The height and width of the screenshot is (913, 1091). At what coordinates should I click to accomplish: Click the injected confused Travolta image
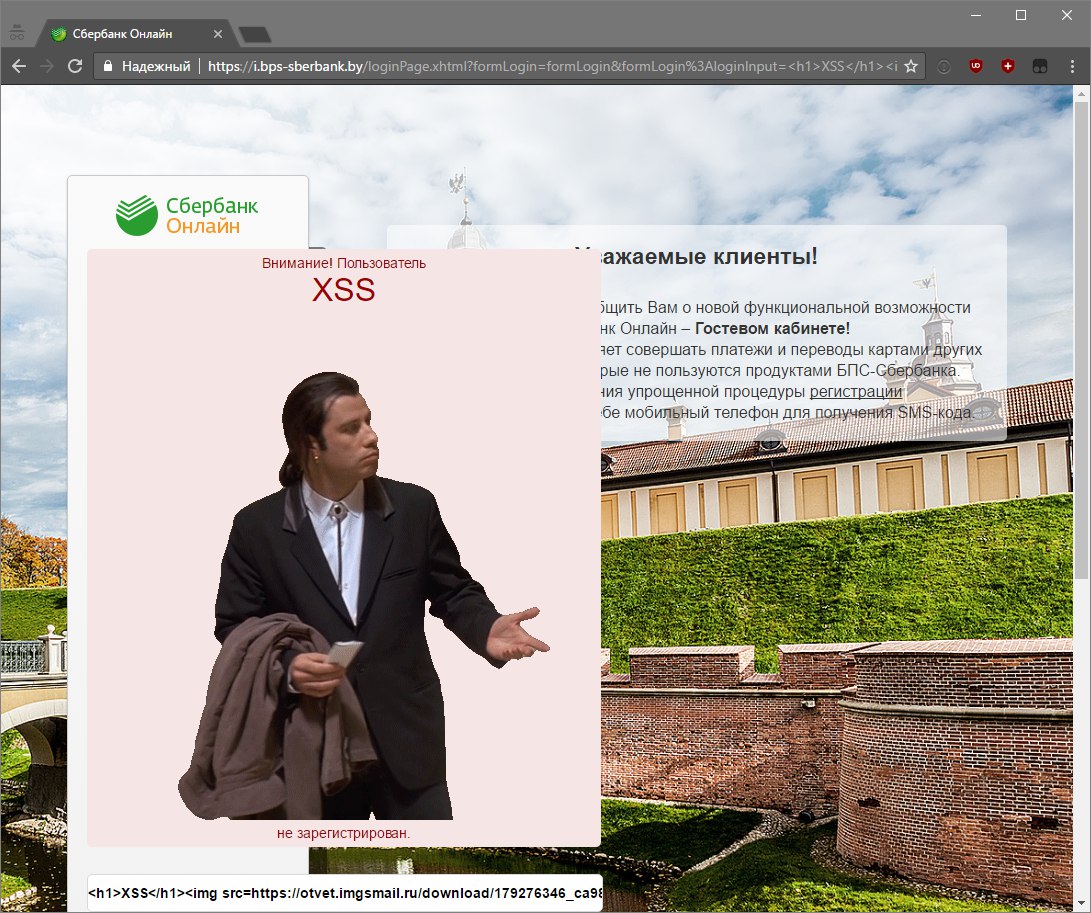(x=364, y=595)
